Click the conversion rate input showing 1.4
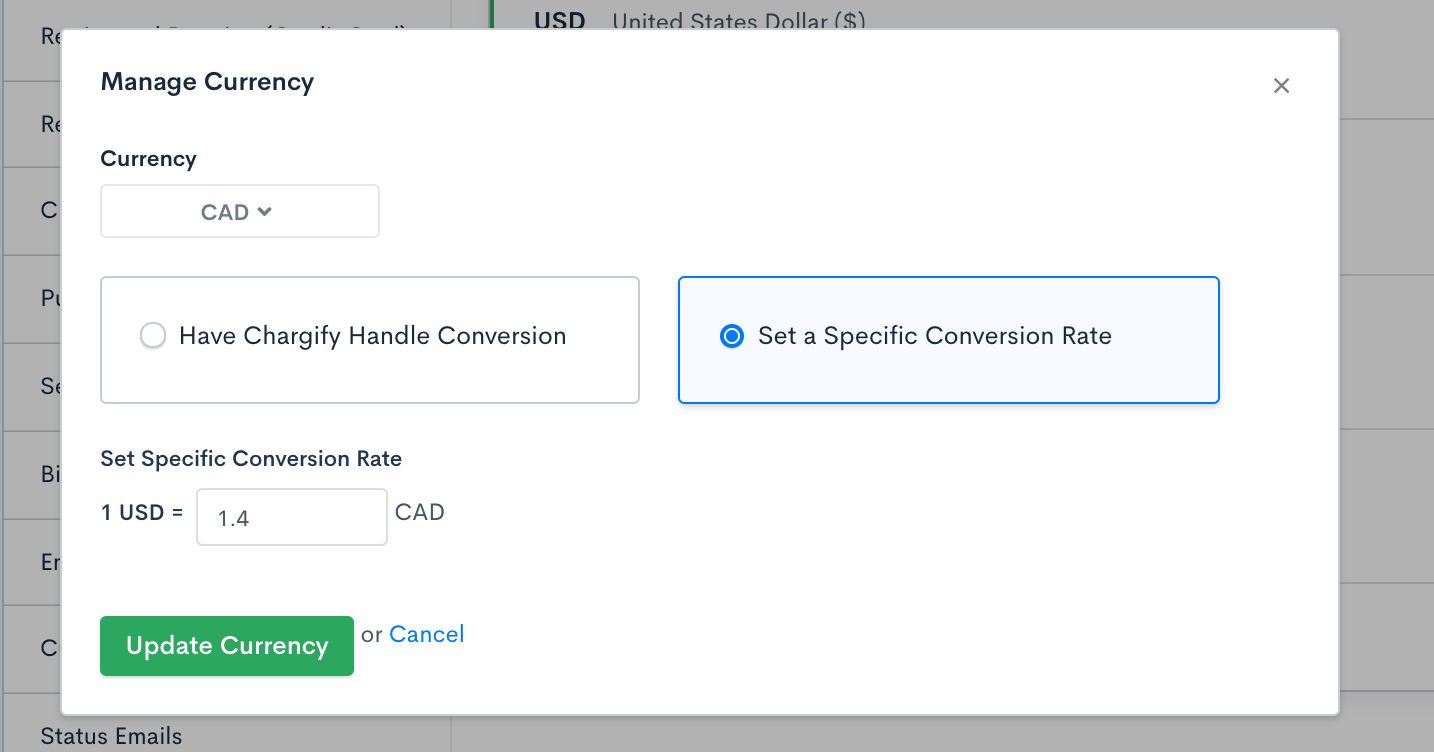This screenshot has height=752, width=1434. (x=291, y=517)
